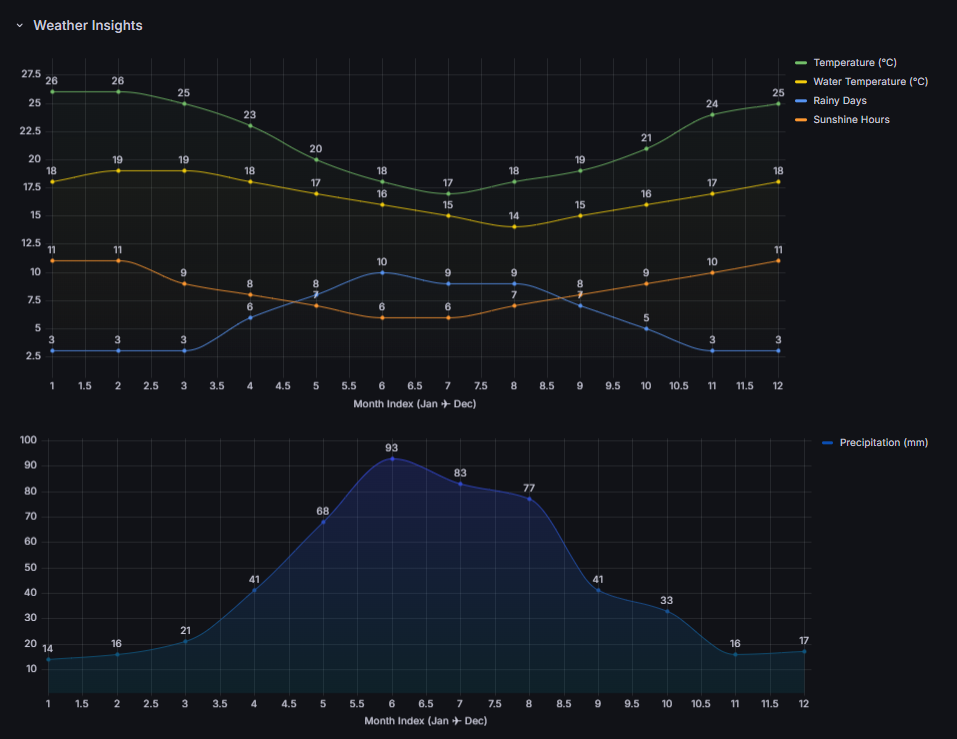Isolate the Sunshine Hours series via legend label

[x=851, y=120]
